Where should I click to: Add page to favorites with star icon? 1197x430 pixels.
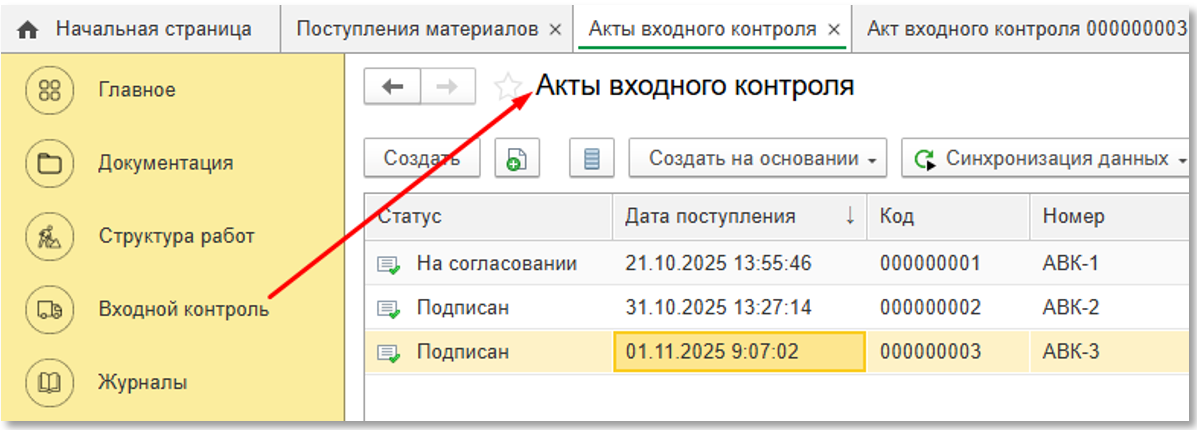(x=510, y=88)
